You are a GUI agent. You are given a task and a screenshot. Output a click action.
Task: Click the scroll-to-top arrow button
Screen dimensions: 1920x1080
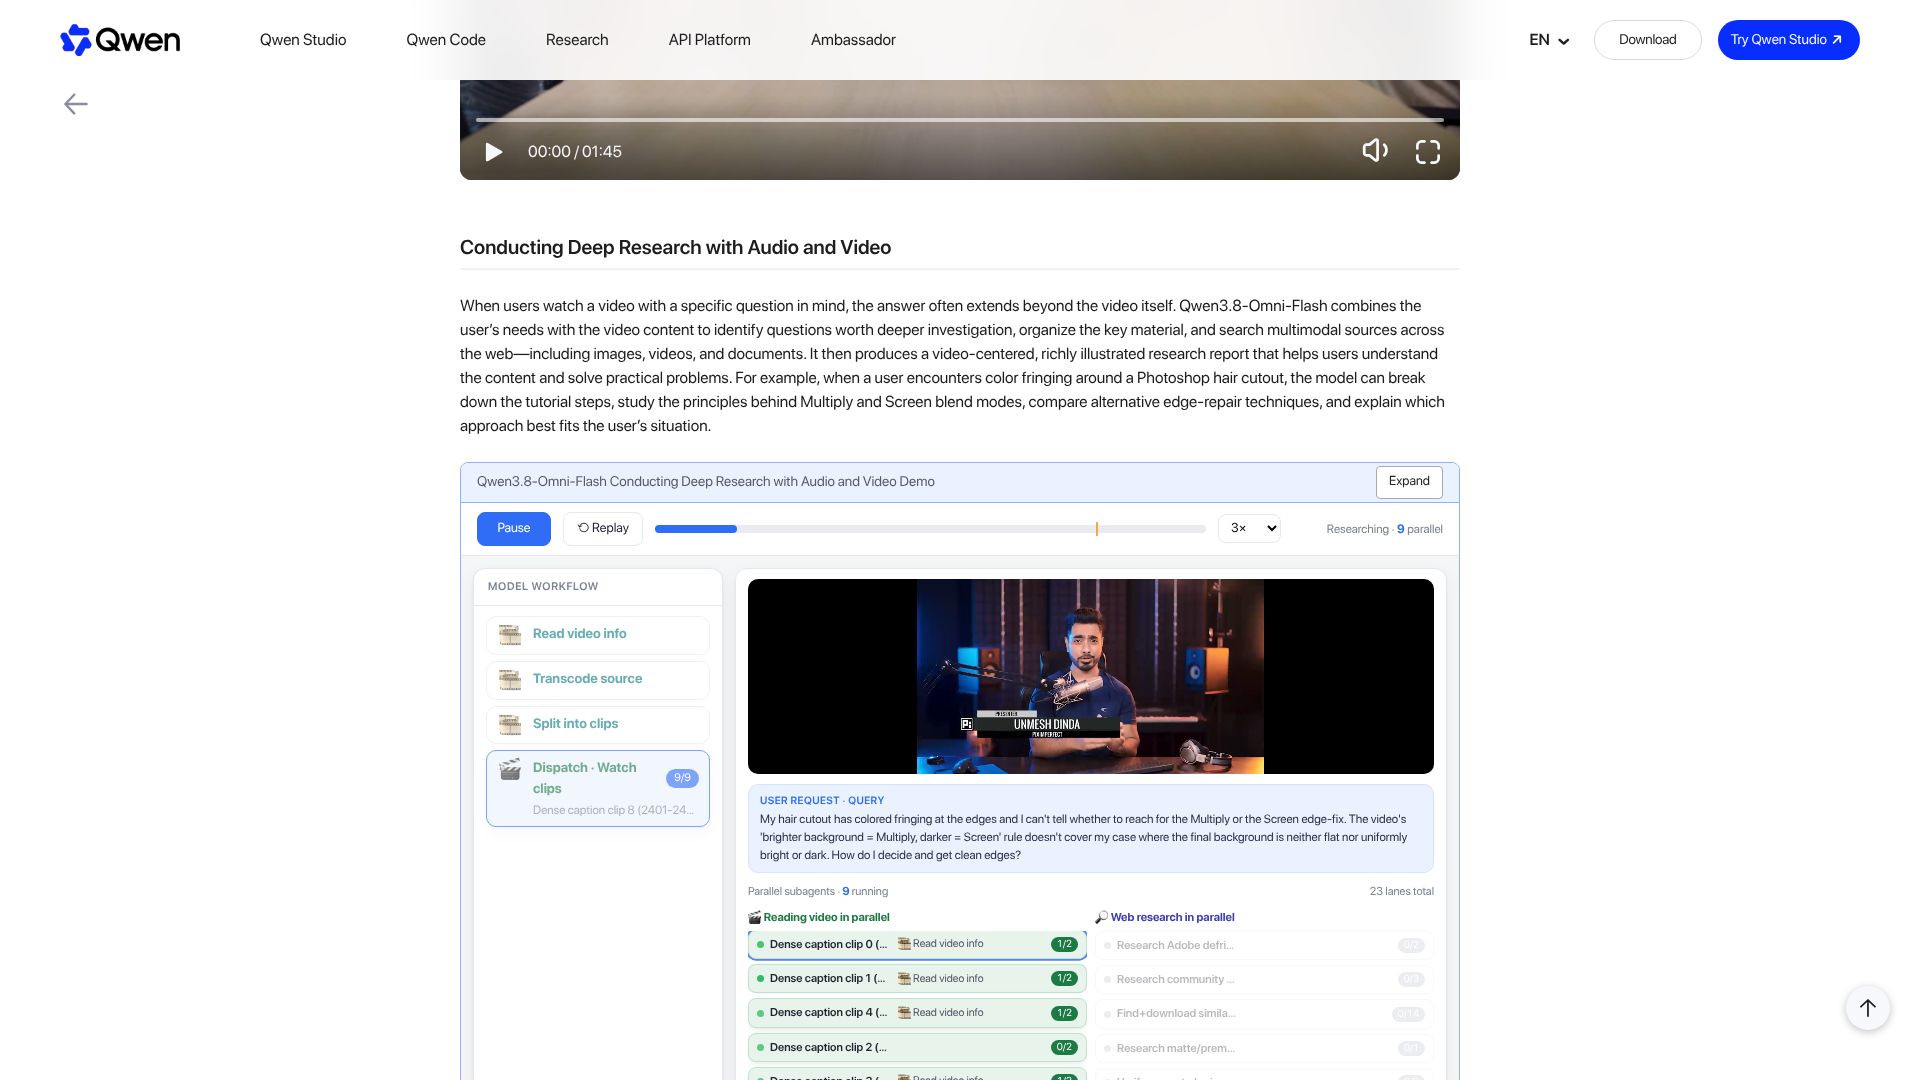(1867, 1008)
